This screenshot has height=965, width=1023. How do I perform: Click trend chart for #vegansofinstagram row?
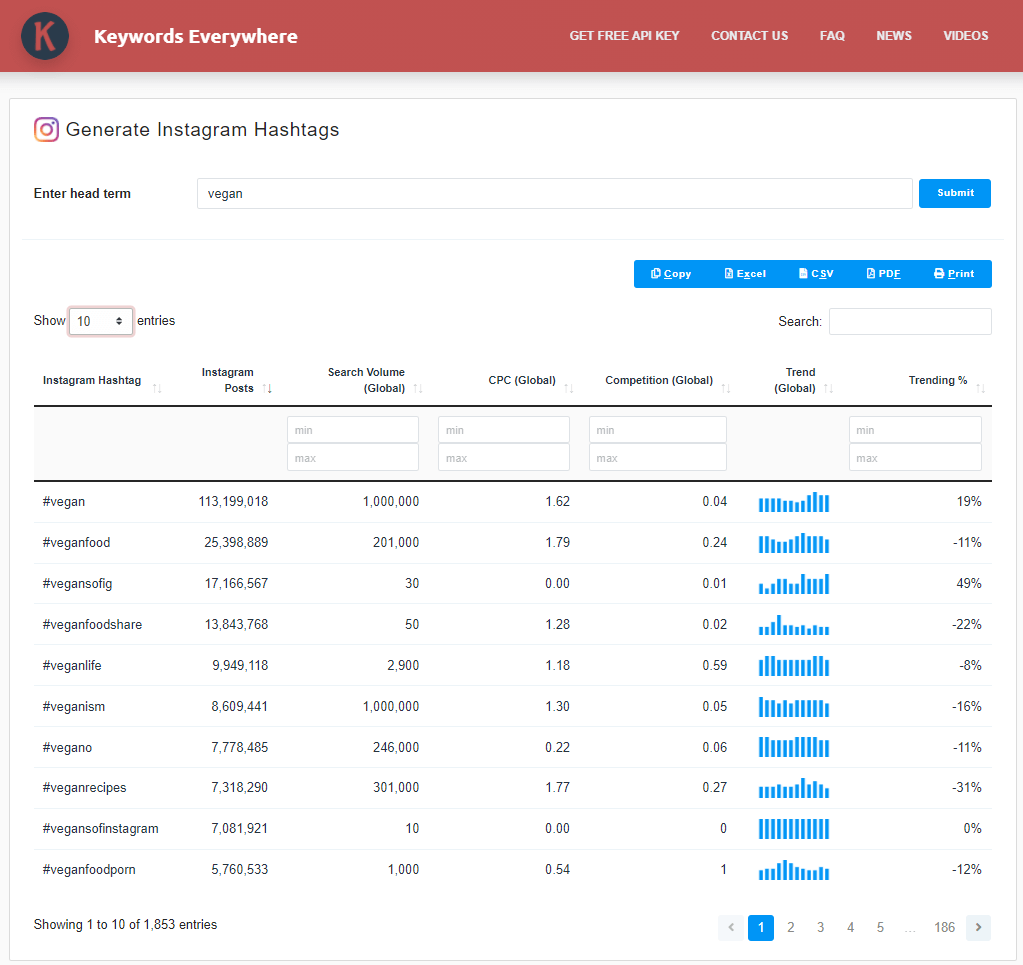coord(794,829)
